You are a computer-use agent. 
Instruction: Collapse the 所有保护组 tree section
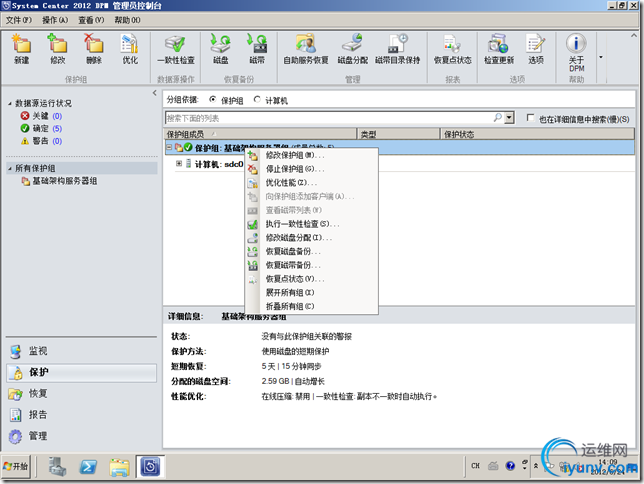[x=9, y=168]
